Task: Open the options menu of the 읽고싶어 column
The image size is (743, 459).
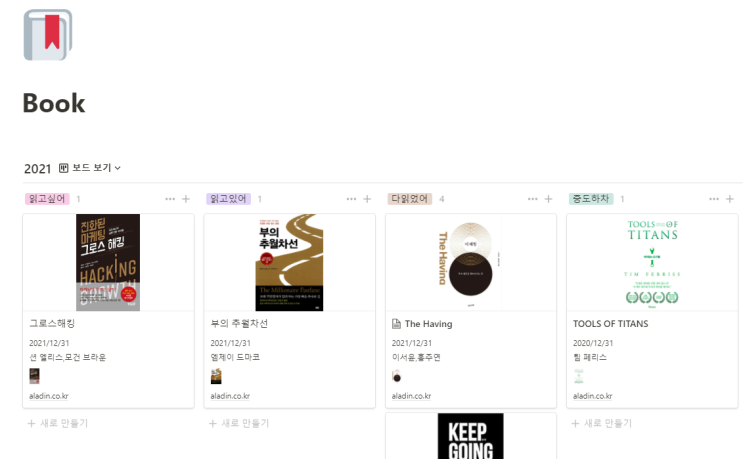Action: coord(170,199)
